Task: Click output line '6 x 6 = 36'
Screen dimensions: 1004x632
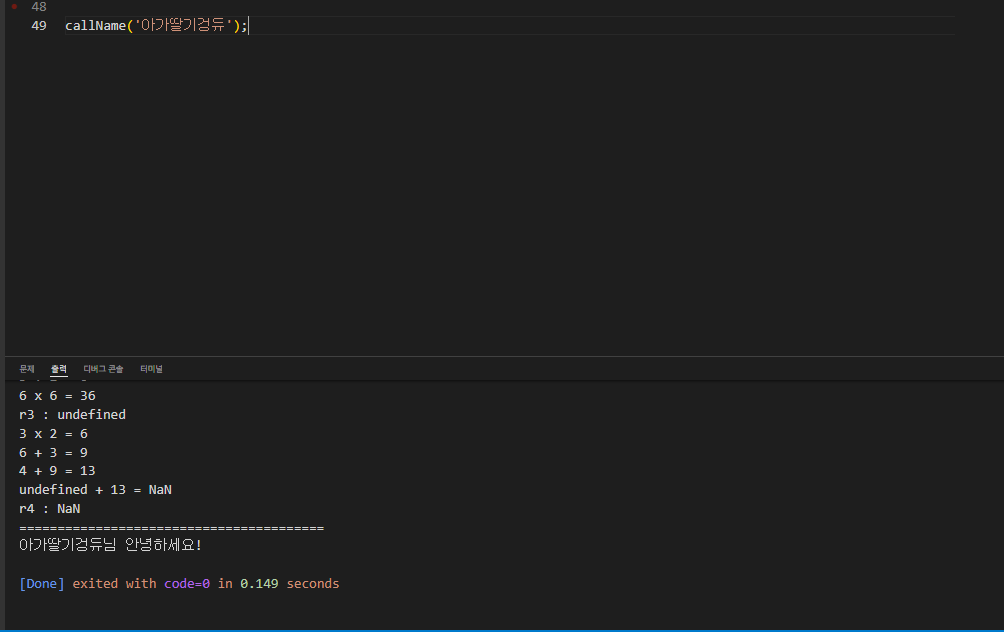Action: (x=57, y=396)
